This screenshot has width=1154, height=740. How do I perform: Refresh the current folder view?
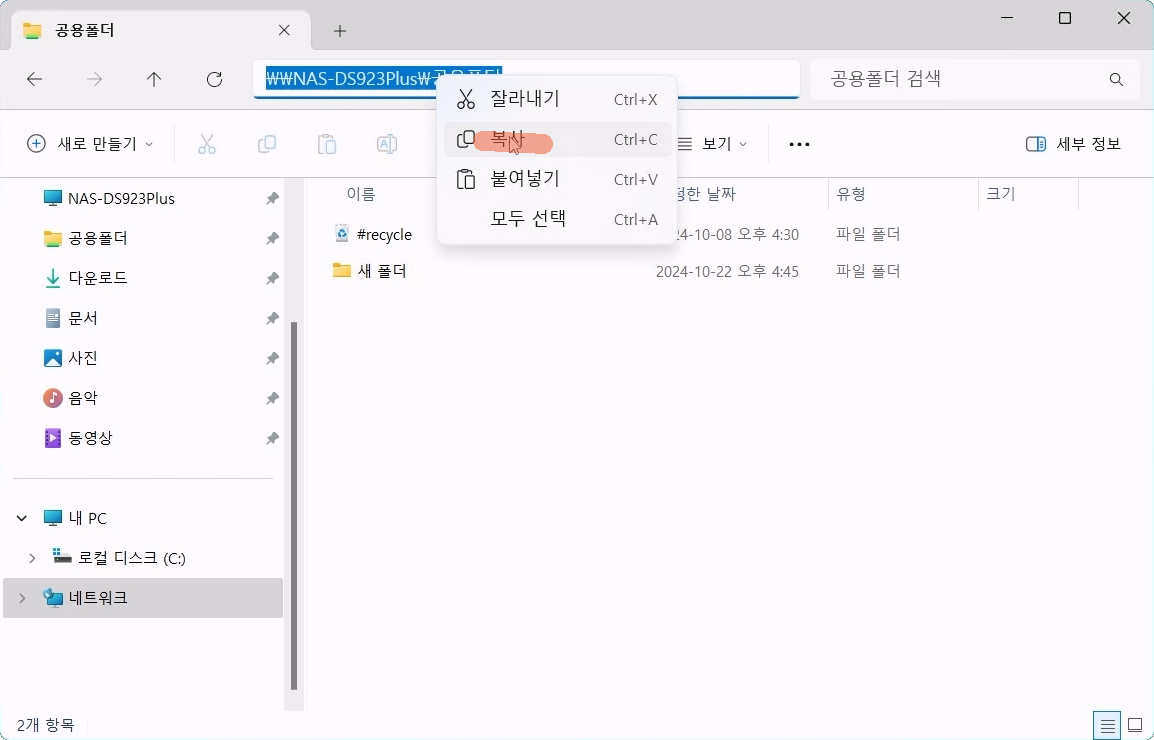point(213,79)
